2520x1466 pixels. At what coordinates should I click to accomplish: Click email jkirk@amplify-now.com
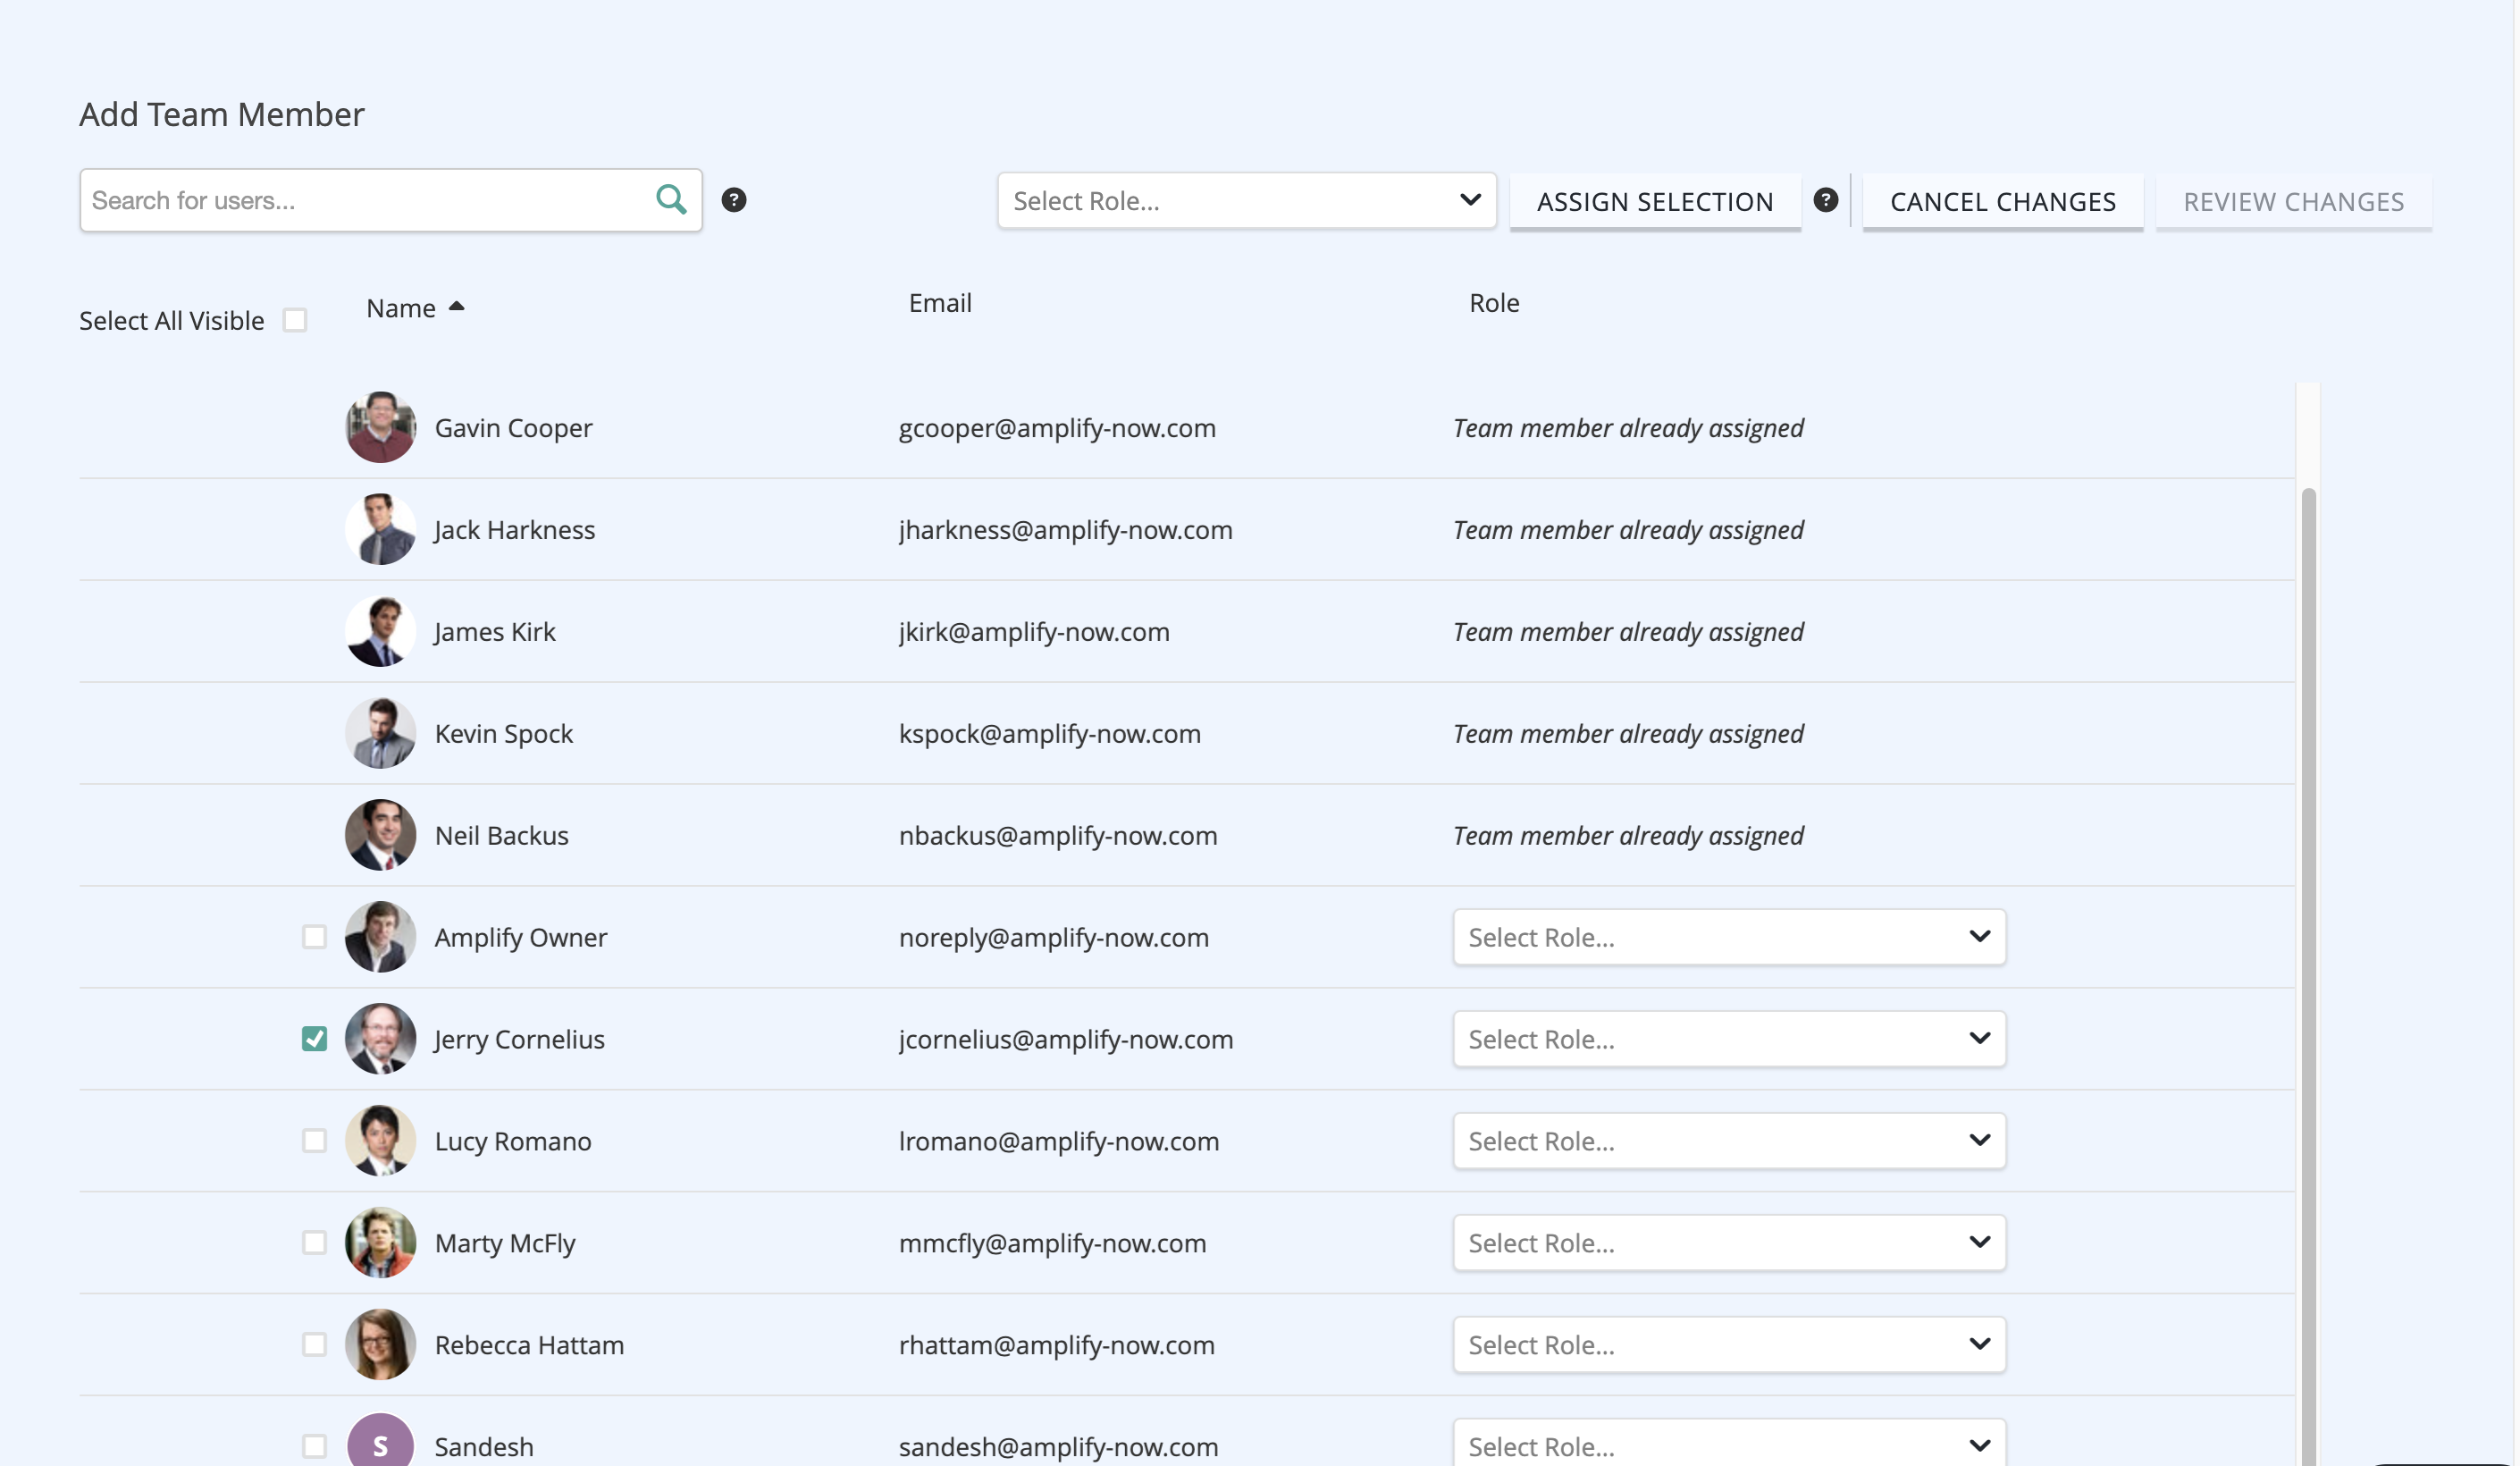coord(1034,632)
